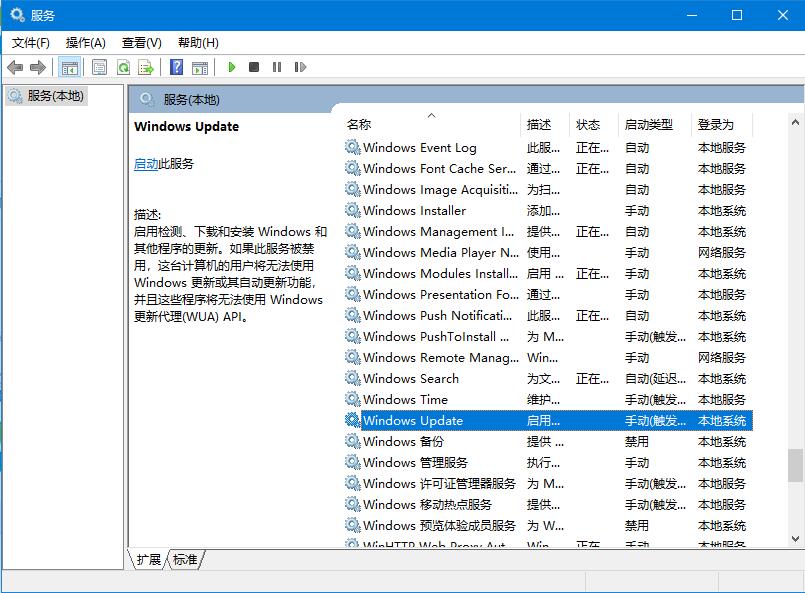
Task: Click the Back arrow toolbar icon
Action: [15, 67]
